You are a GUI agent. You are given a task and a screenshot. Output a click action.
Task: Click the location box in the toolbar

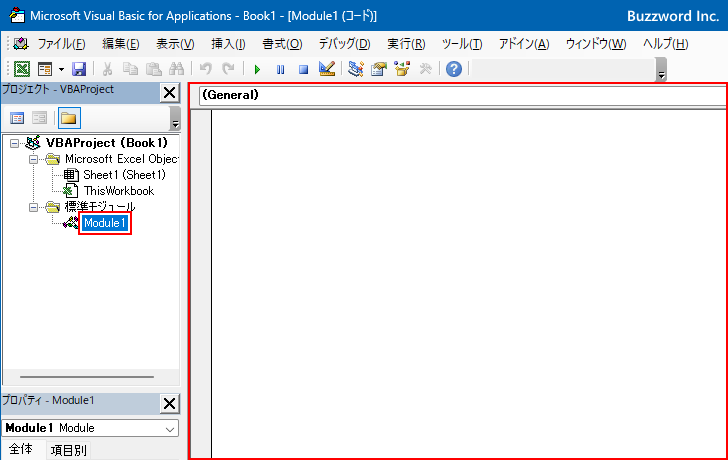pos(563,69)
